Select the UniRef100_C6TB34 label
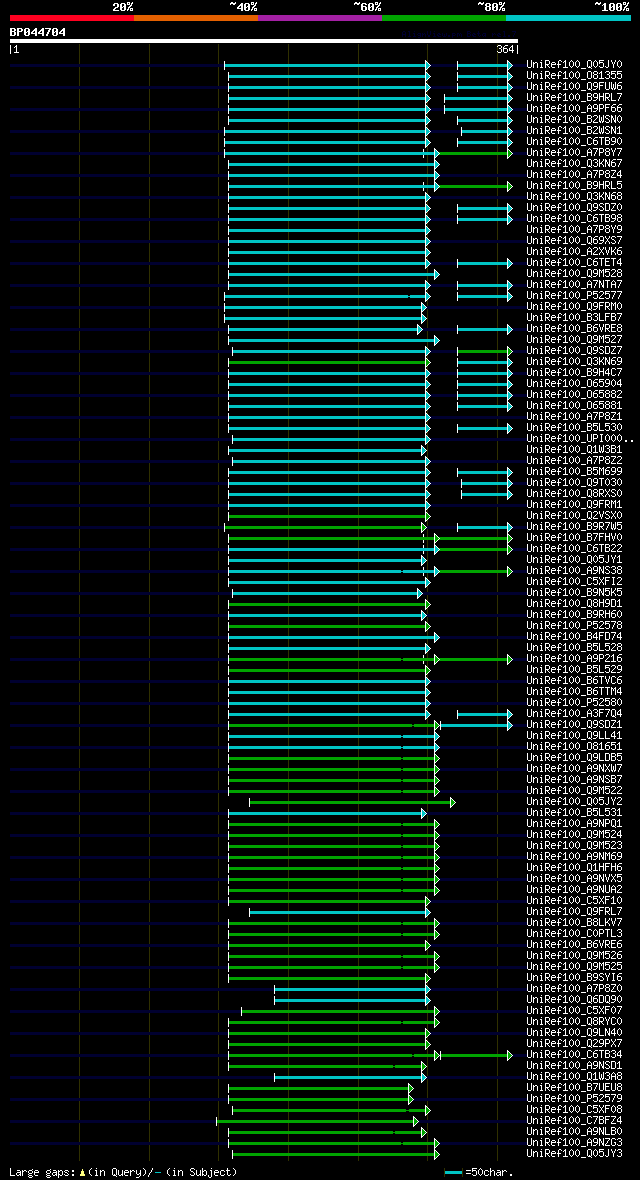 point(574,1054)
